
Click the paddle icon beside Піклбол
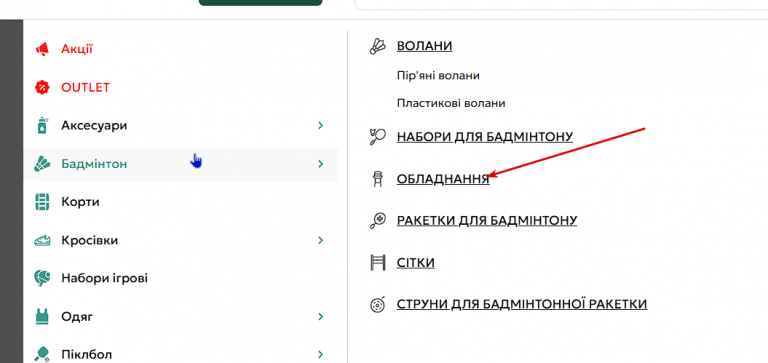42,354
